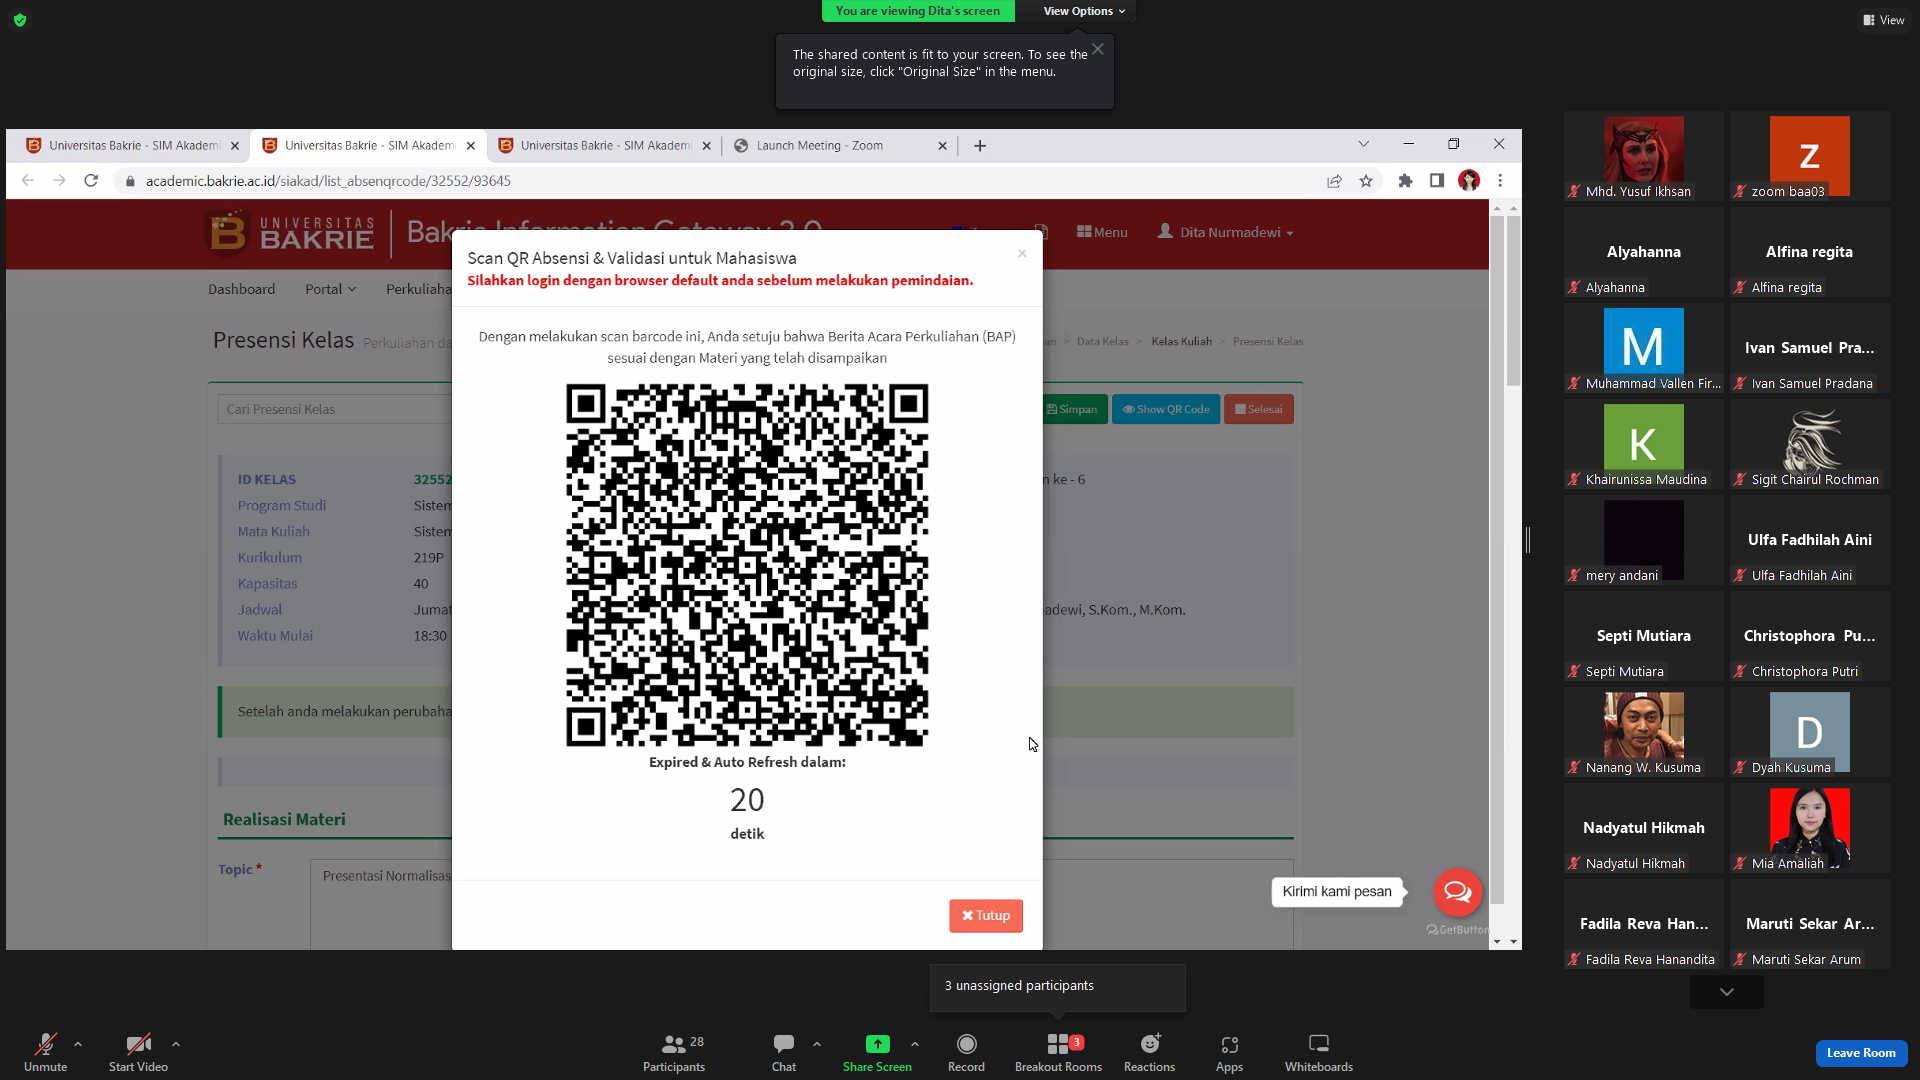Click the site lock icon in address bar
The height and width of the screenshot is (1080, 1920).
click(x=130, y=181)
